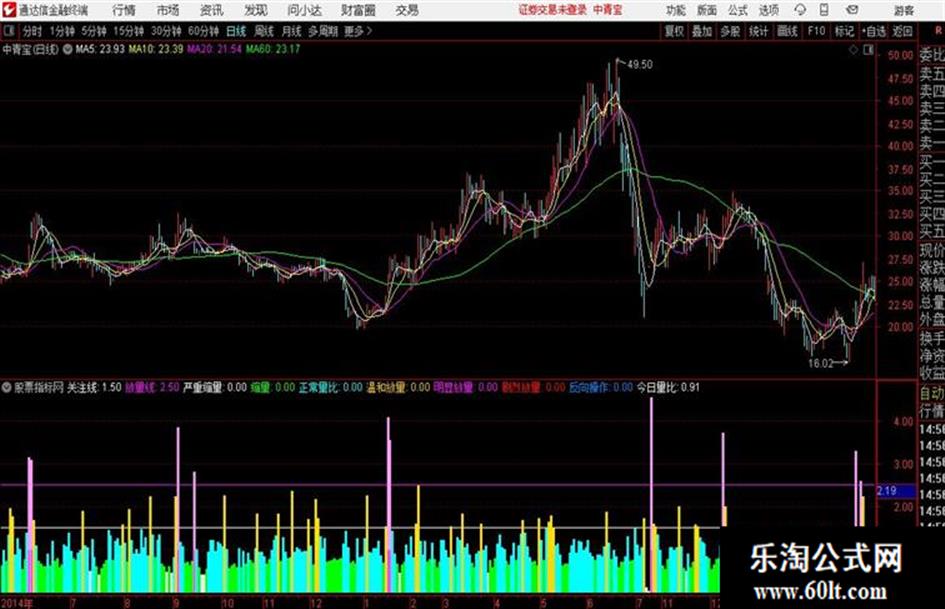Select the 周线 weekly chart tab
This screenshot has width=945, height=609.
(x=264, y=31)
